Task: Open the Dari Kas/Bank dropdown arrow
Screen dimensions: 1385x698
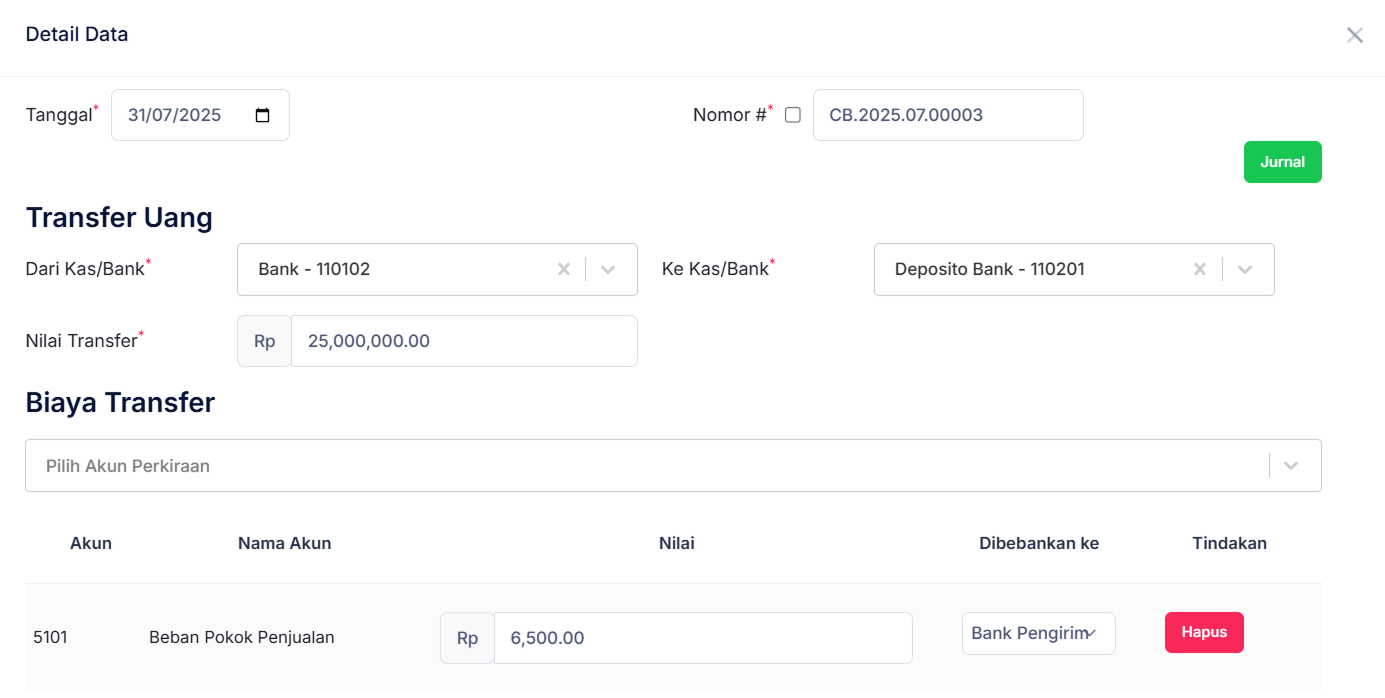Action: pyautogui.click(x=608, y=268)
